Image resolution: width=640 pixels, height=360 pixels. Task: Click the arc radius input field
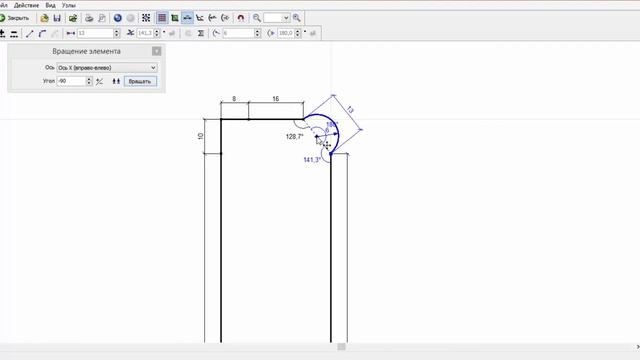point(238,33)
